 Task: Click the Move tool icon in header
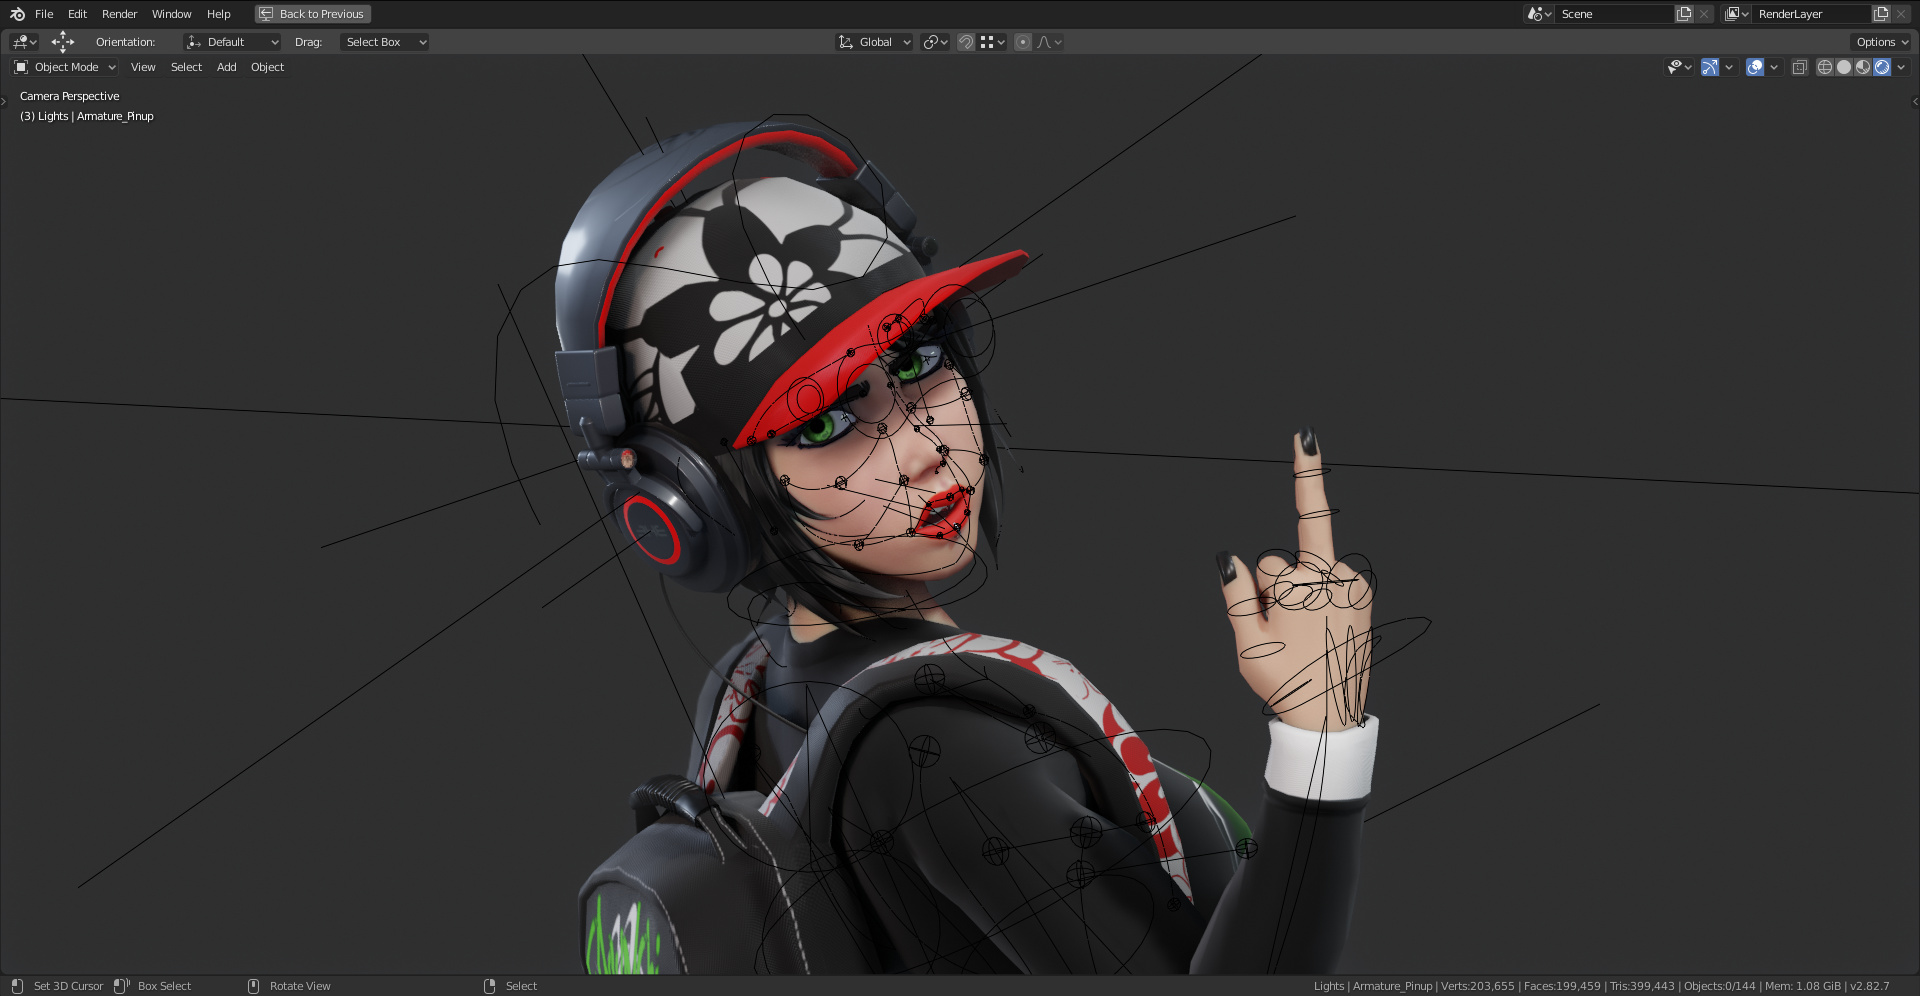tap(63, 42)
